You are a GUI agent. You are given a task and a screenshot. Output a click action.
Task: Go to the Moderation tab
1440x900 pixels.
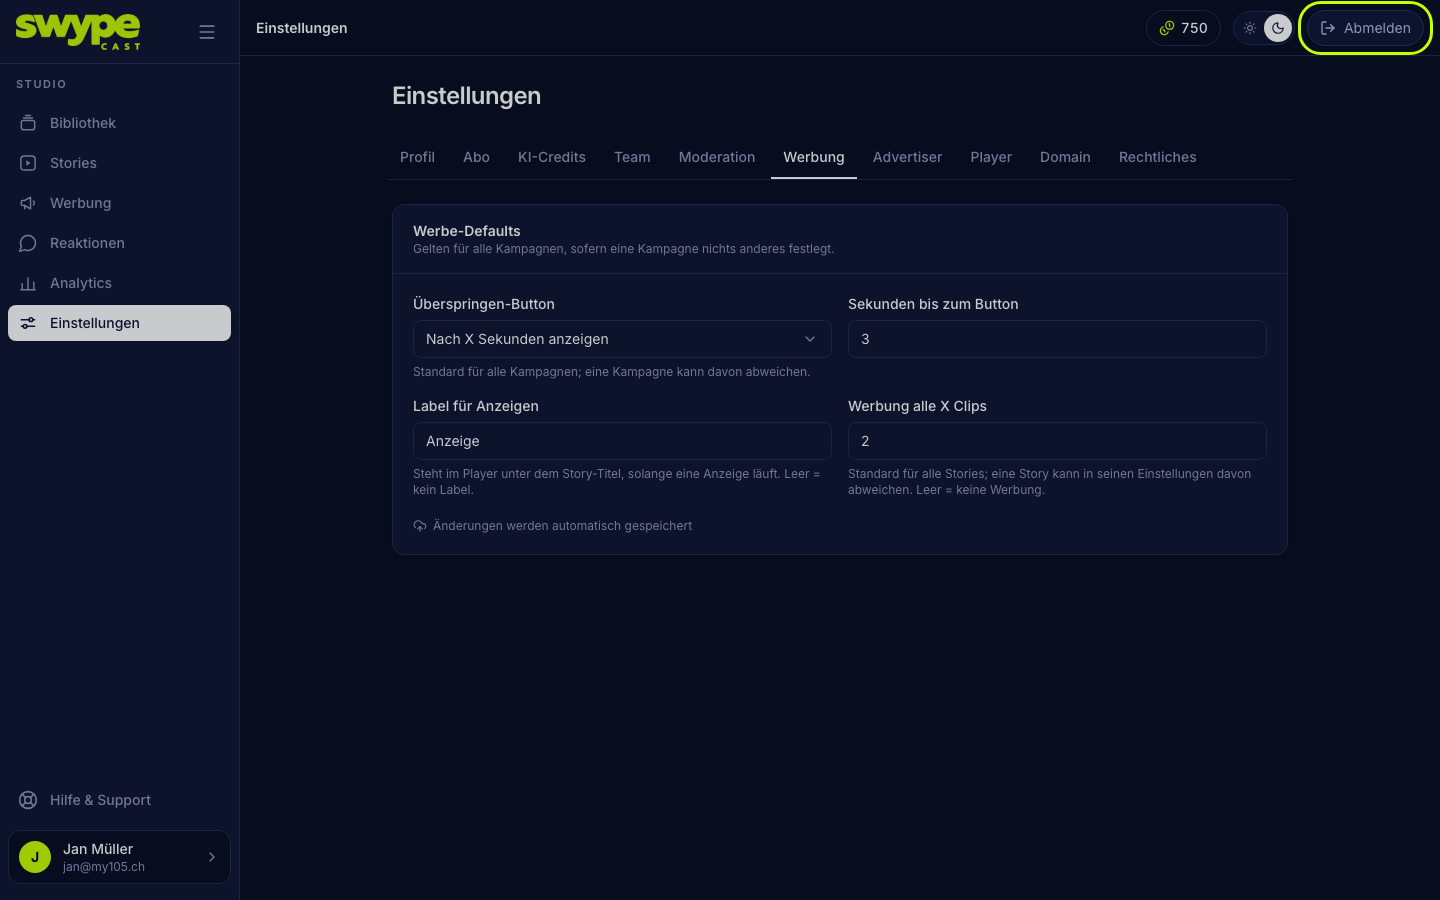click(717, 157)
